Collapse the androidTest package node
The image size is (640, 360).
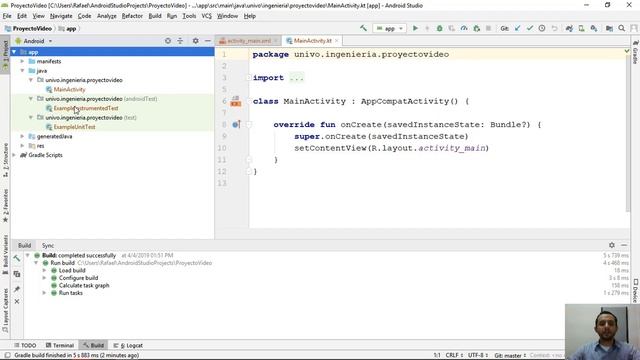coord(31,99)
